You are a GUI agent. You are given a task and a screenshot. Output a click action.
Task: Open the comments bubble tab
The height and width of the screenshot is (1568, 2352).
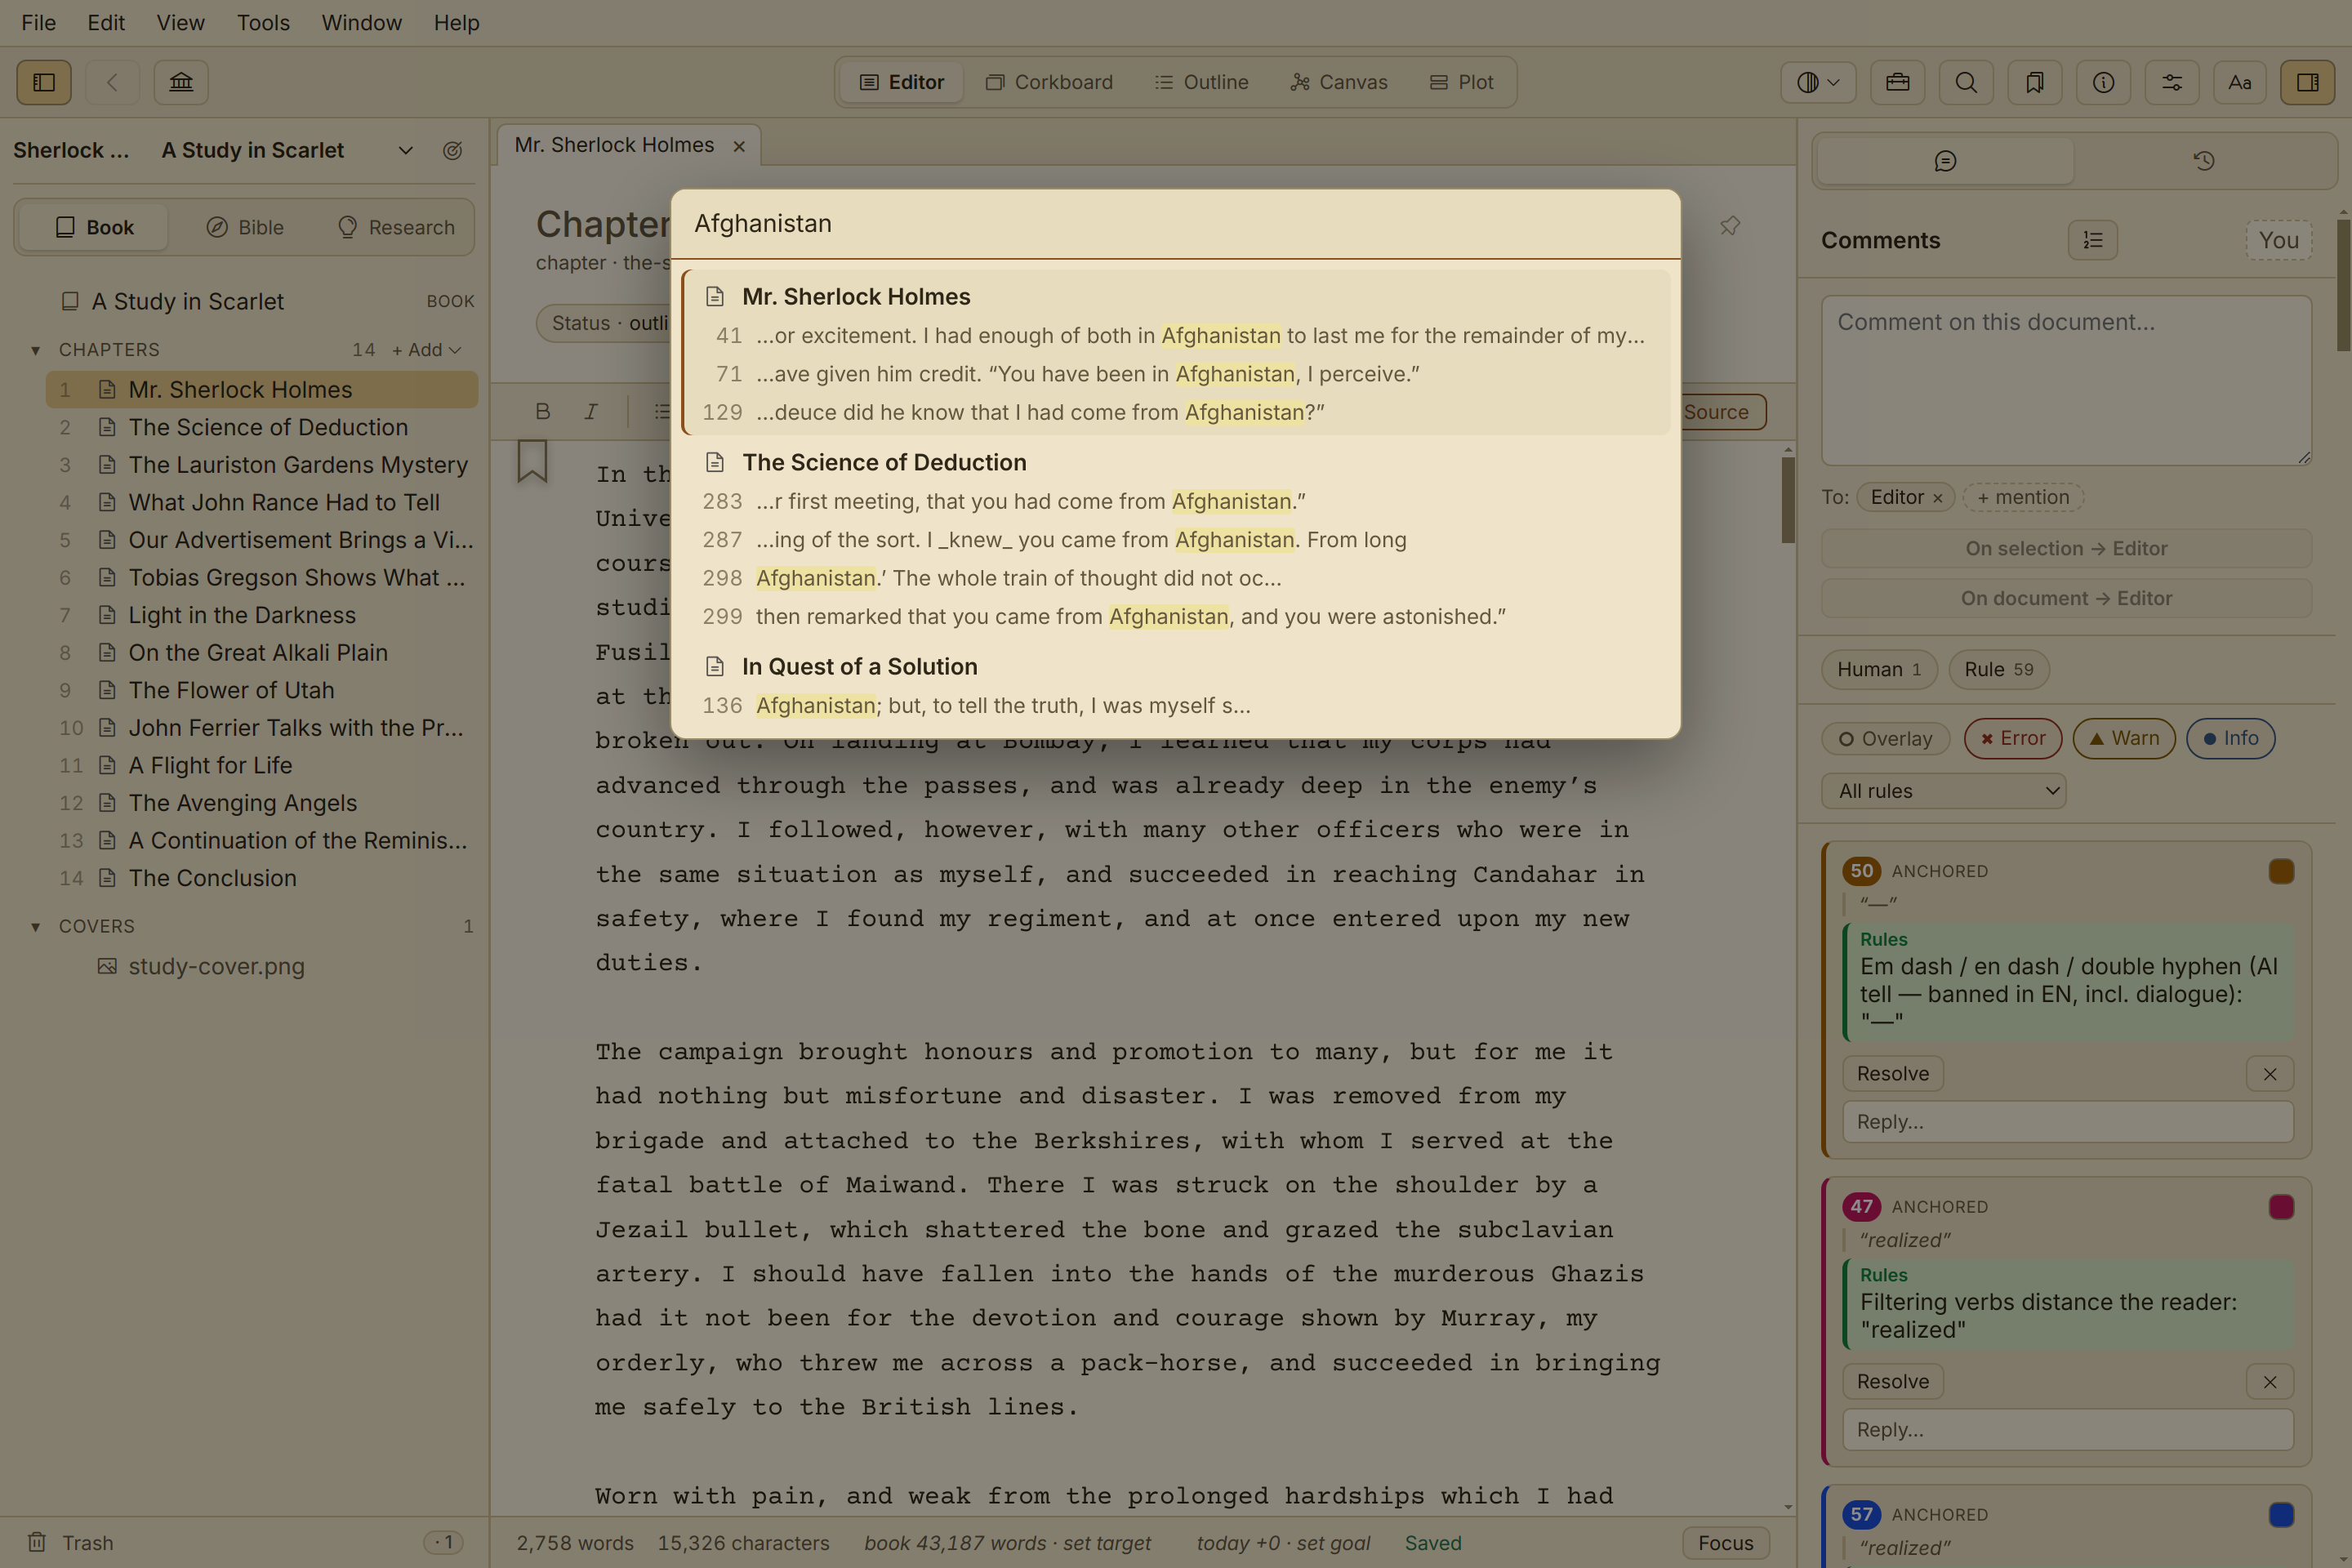click(x=1945, y=161)
